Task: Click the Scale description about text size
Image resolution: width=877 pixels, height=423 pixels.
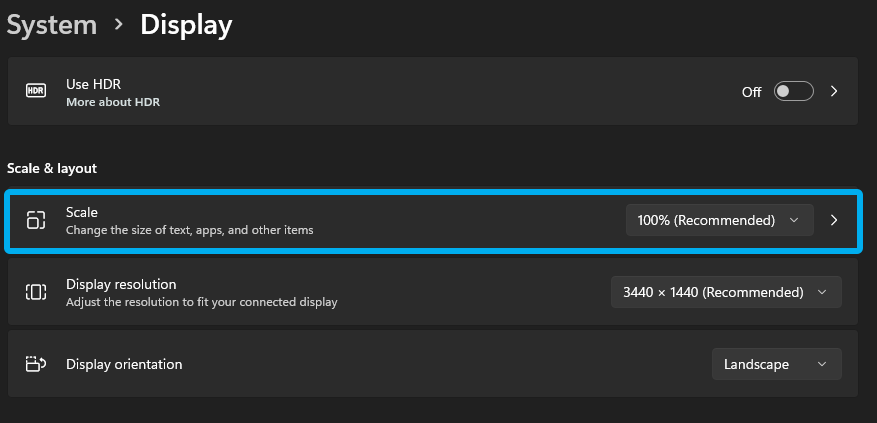Action: (x=189, y=230)
